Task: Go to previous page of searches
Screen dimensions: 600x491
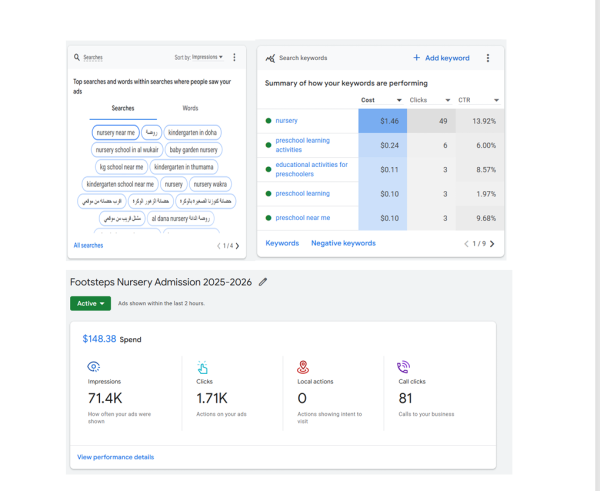Action: [x=218, y=246]
